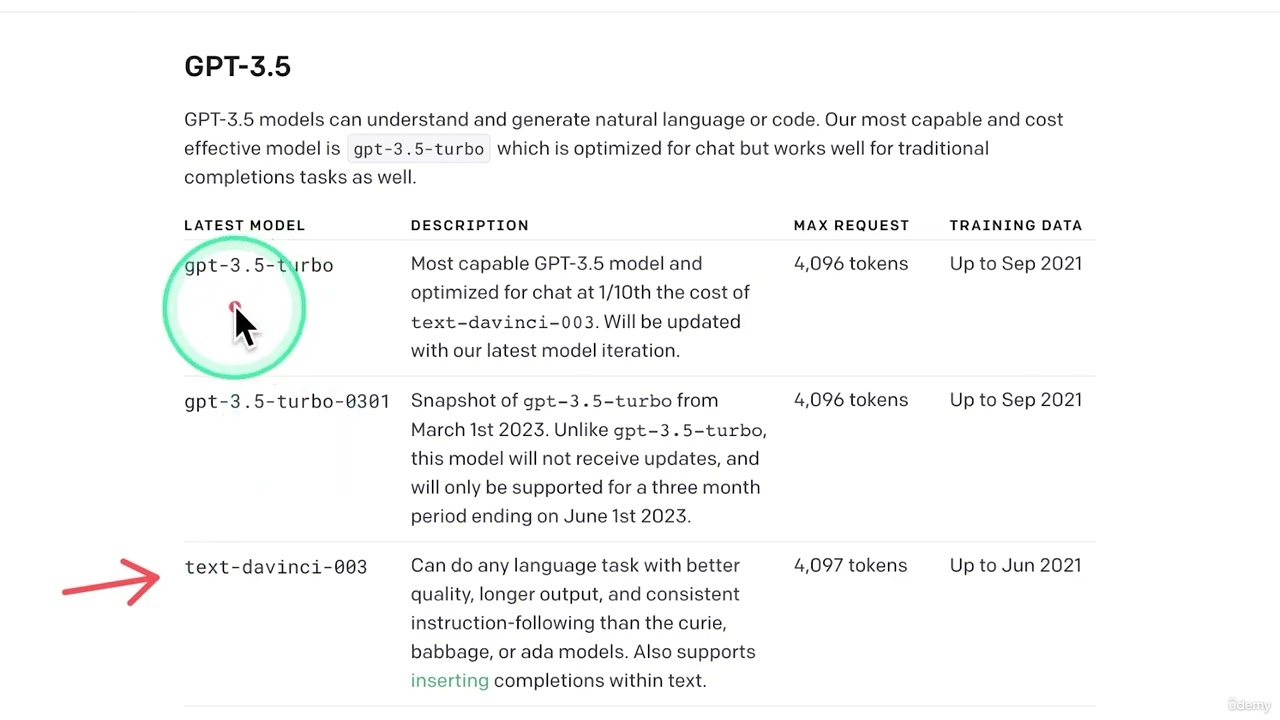Click the 4,097 tokens cell
Viewport: 1280px width, 720px height.
point(851,565)
